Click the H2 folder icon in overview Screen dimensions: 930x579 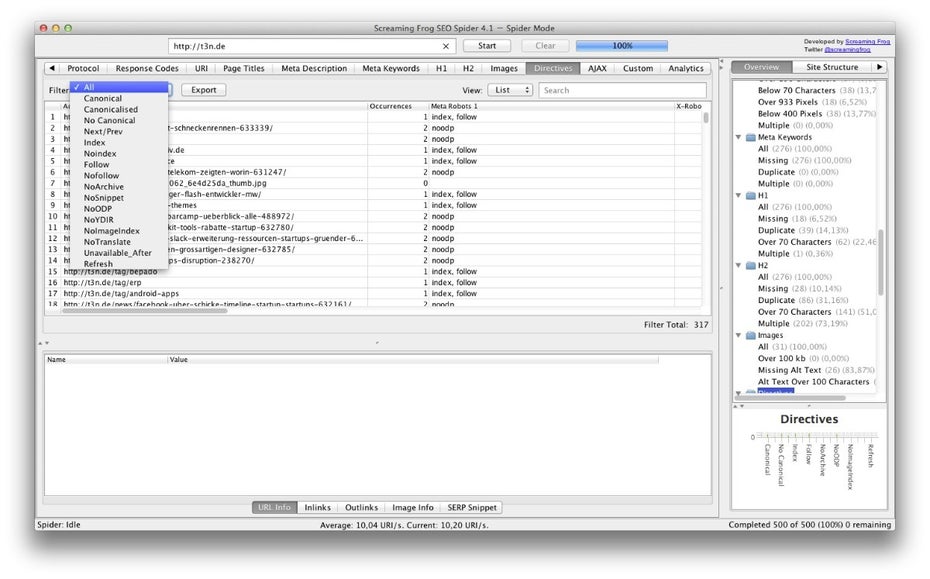click(750, 265)
